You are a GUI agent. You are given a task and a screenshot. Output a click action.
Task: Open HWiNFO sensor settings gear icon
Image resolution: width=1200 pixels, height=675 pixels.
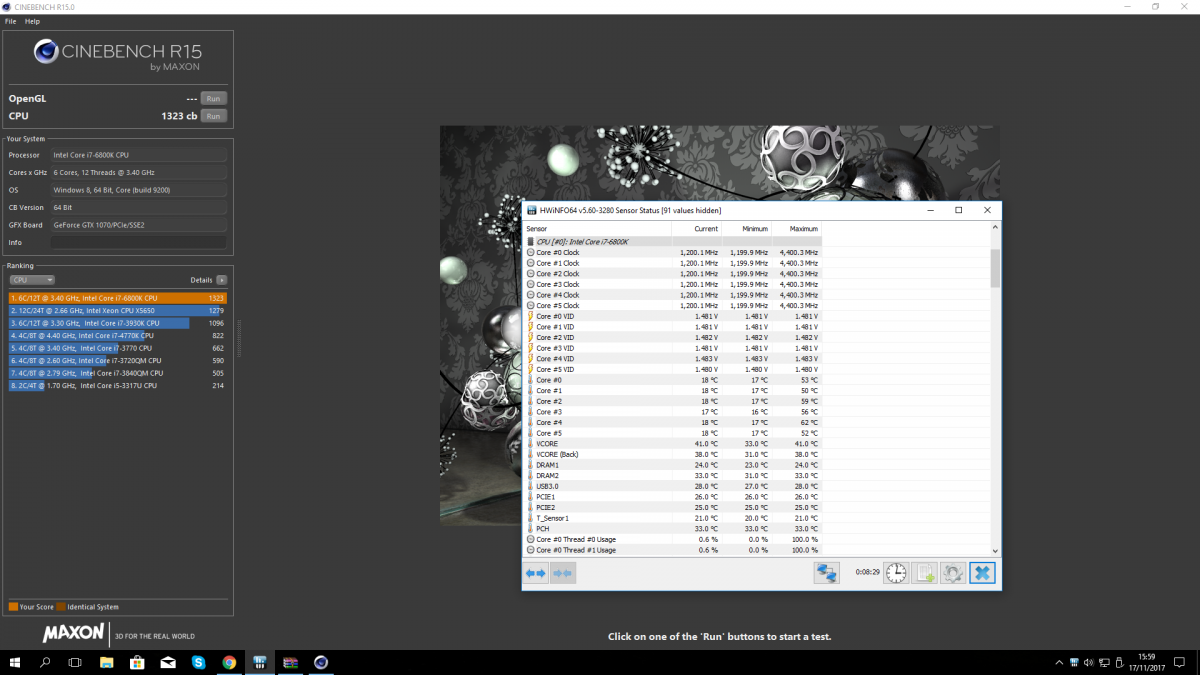(x=953, y=573)
